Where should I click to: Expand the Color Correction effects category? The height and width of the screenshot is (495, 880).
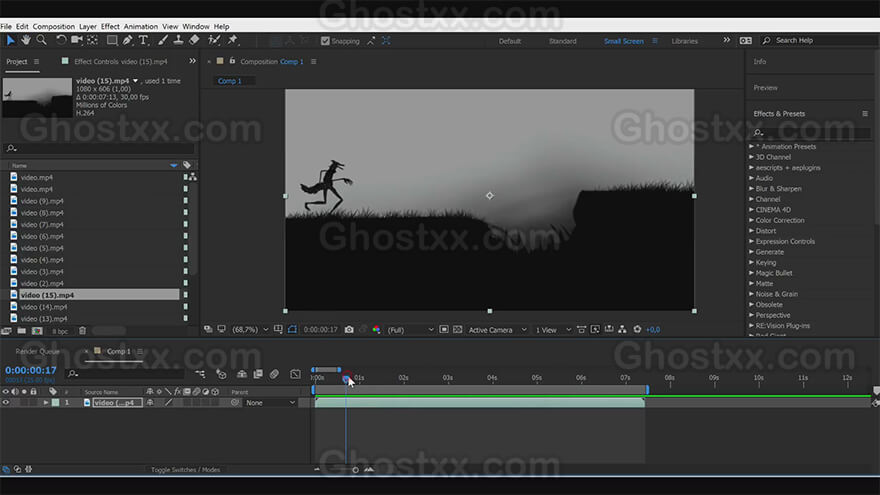751,220
